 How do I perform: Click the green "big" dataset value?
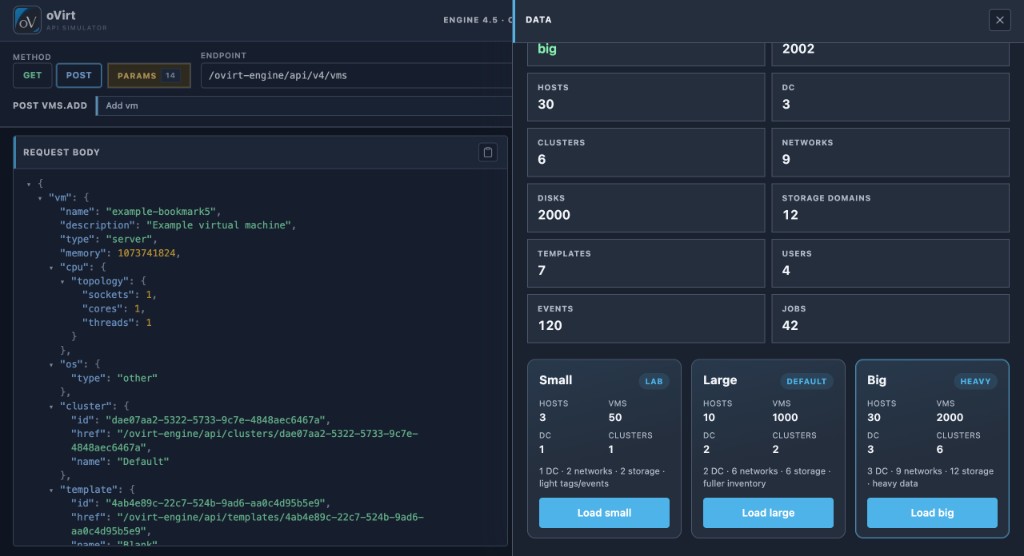click(x=547, y=49)
